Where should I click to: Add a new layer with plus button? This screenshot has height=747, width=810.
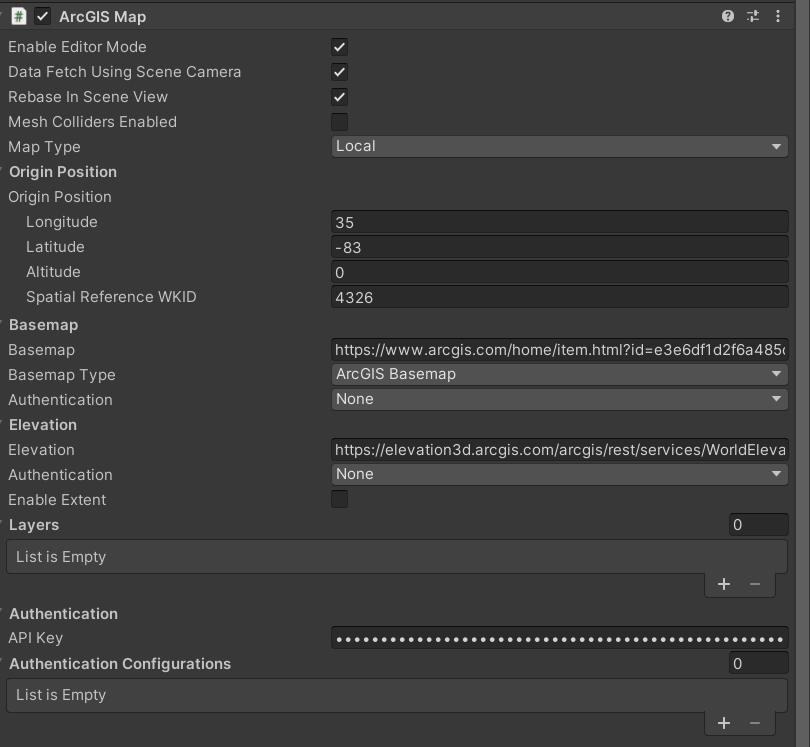pos(724,584)
